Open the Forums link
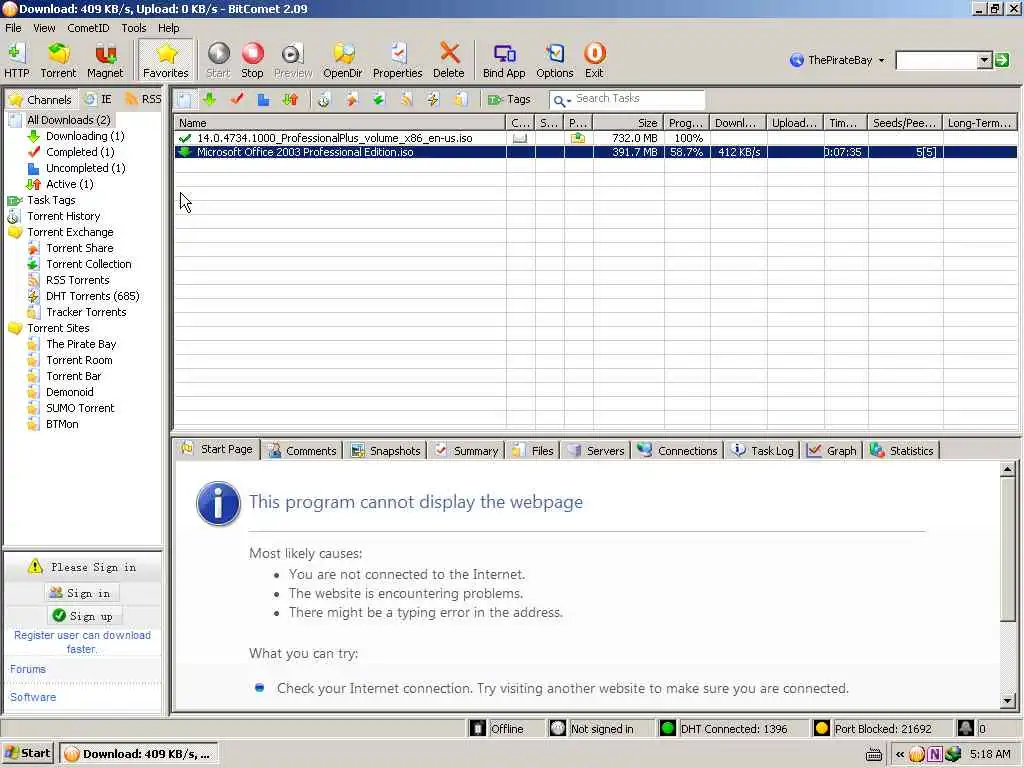This screenshot has width=1024, height=768. [x=27, y=669]
